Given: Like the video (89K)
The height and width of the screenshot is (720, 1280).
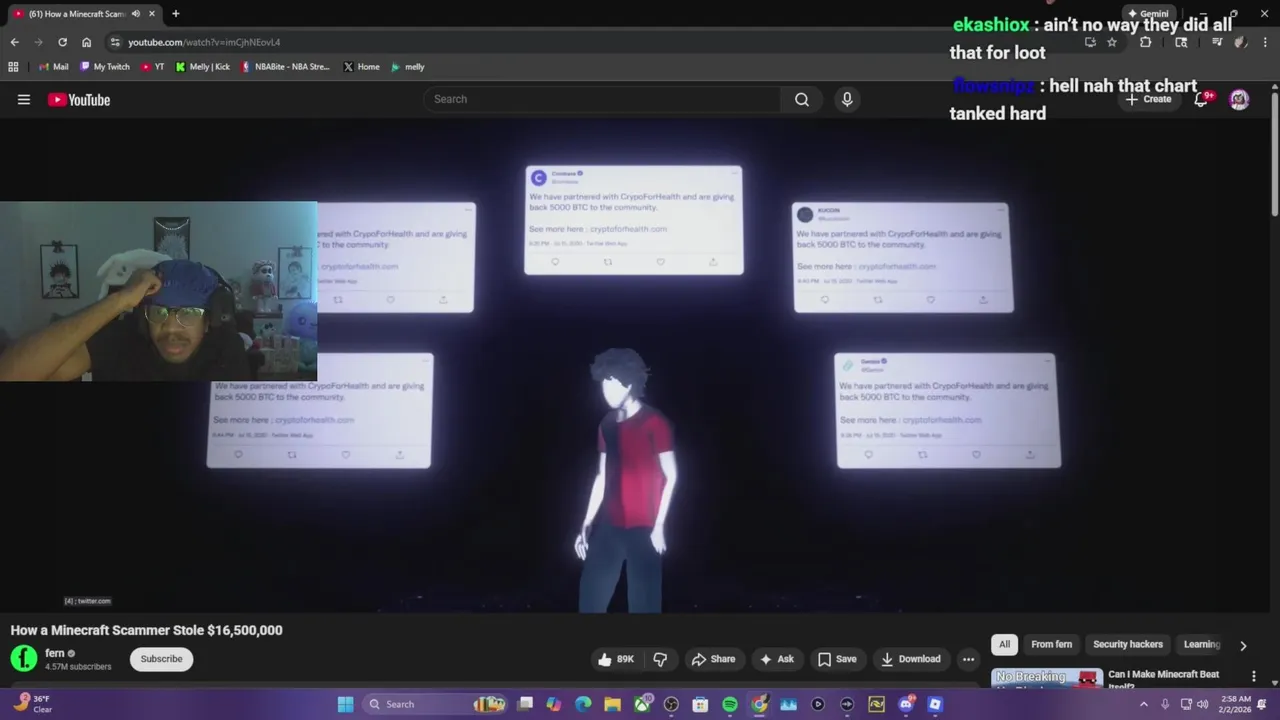Looking at the screenshot, I should [x=616, y=659].
